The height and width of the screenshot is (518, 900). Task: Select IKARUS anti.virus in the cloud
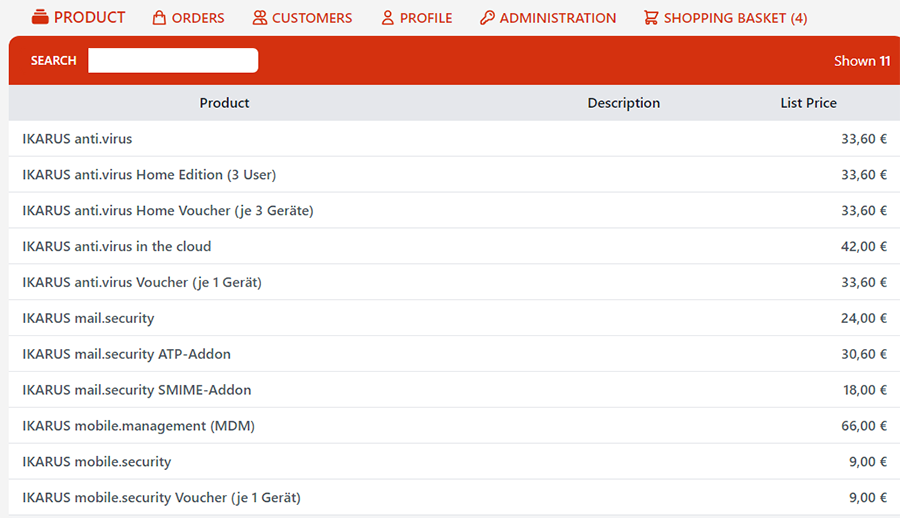454,246
